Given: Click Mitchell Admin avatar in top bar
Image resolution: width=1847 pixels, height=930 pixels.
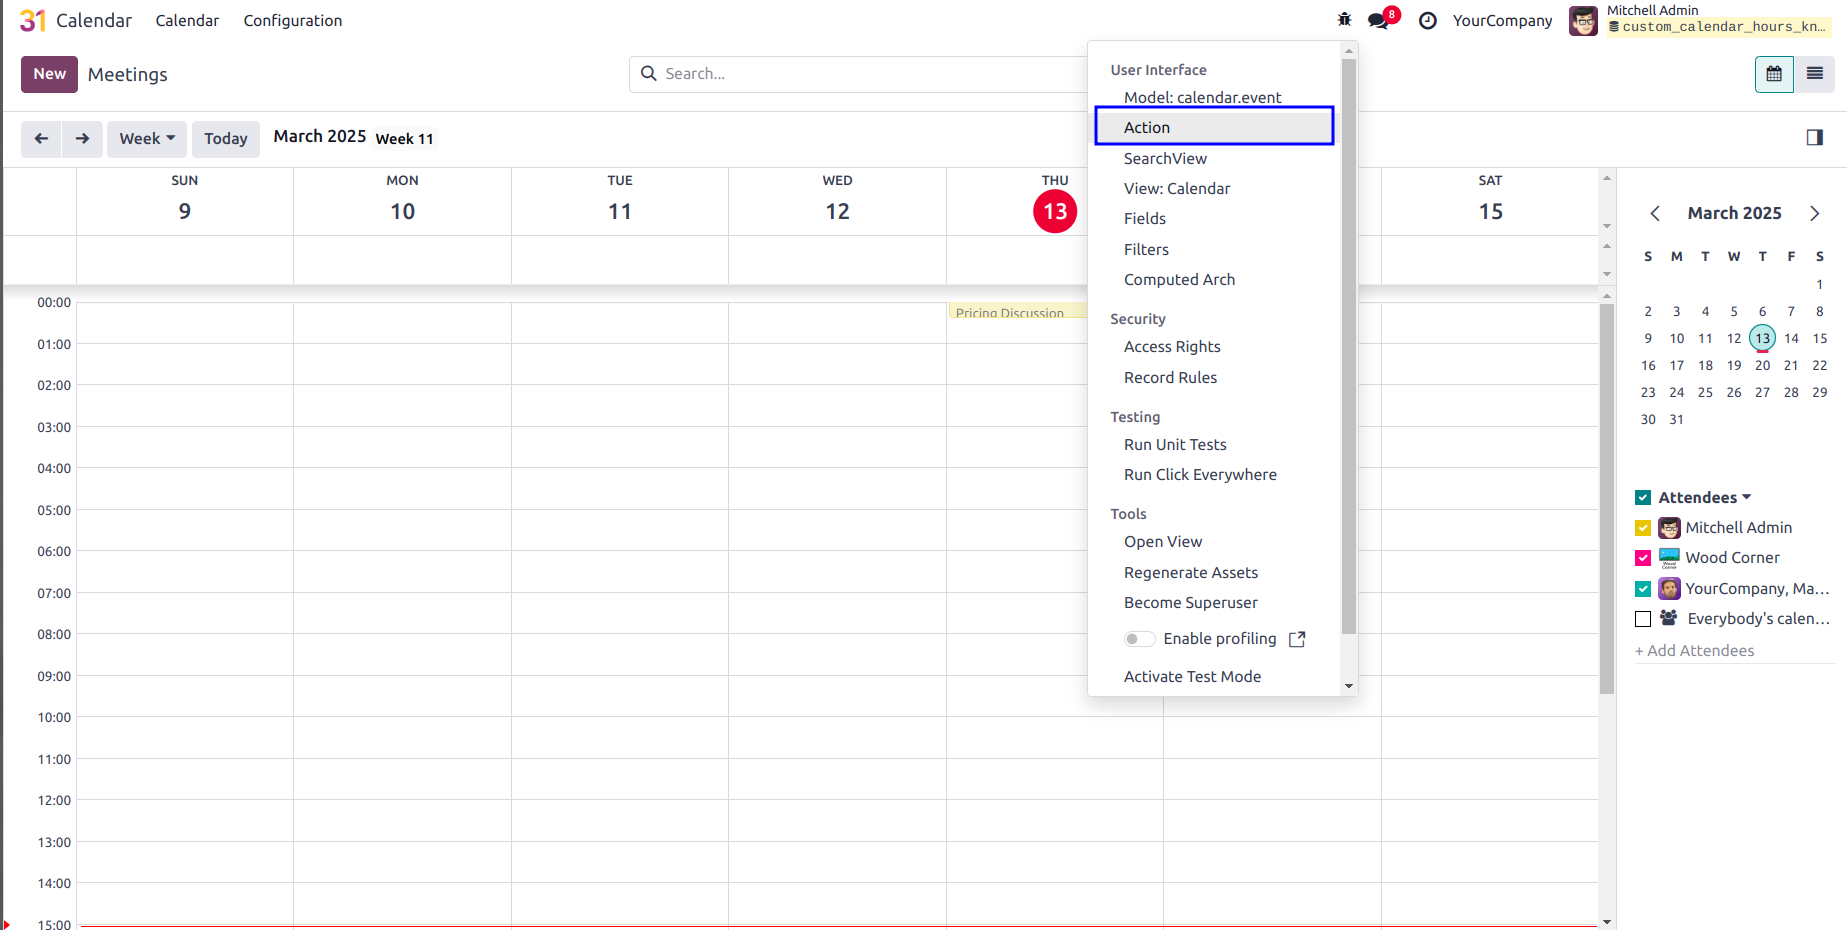Looking at the screenshot, I should (x=1583, y=20).
